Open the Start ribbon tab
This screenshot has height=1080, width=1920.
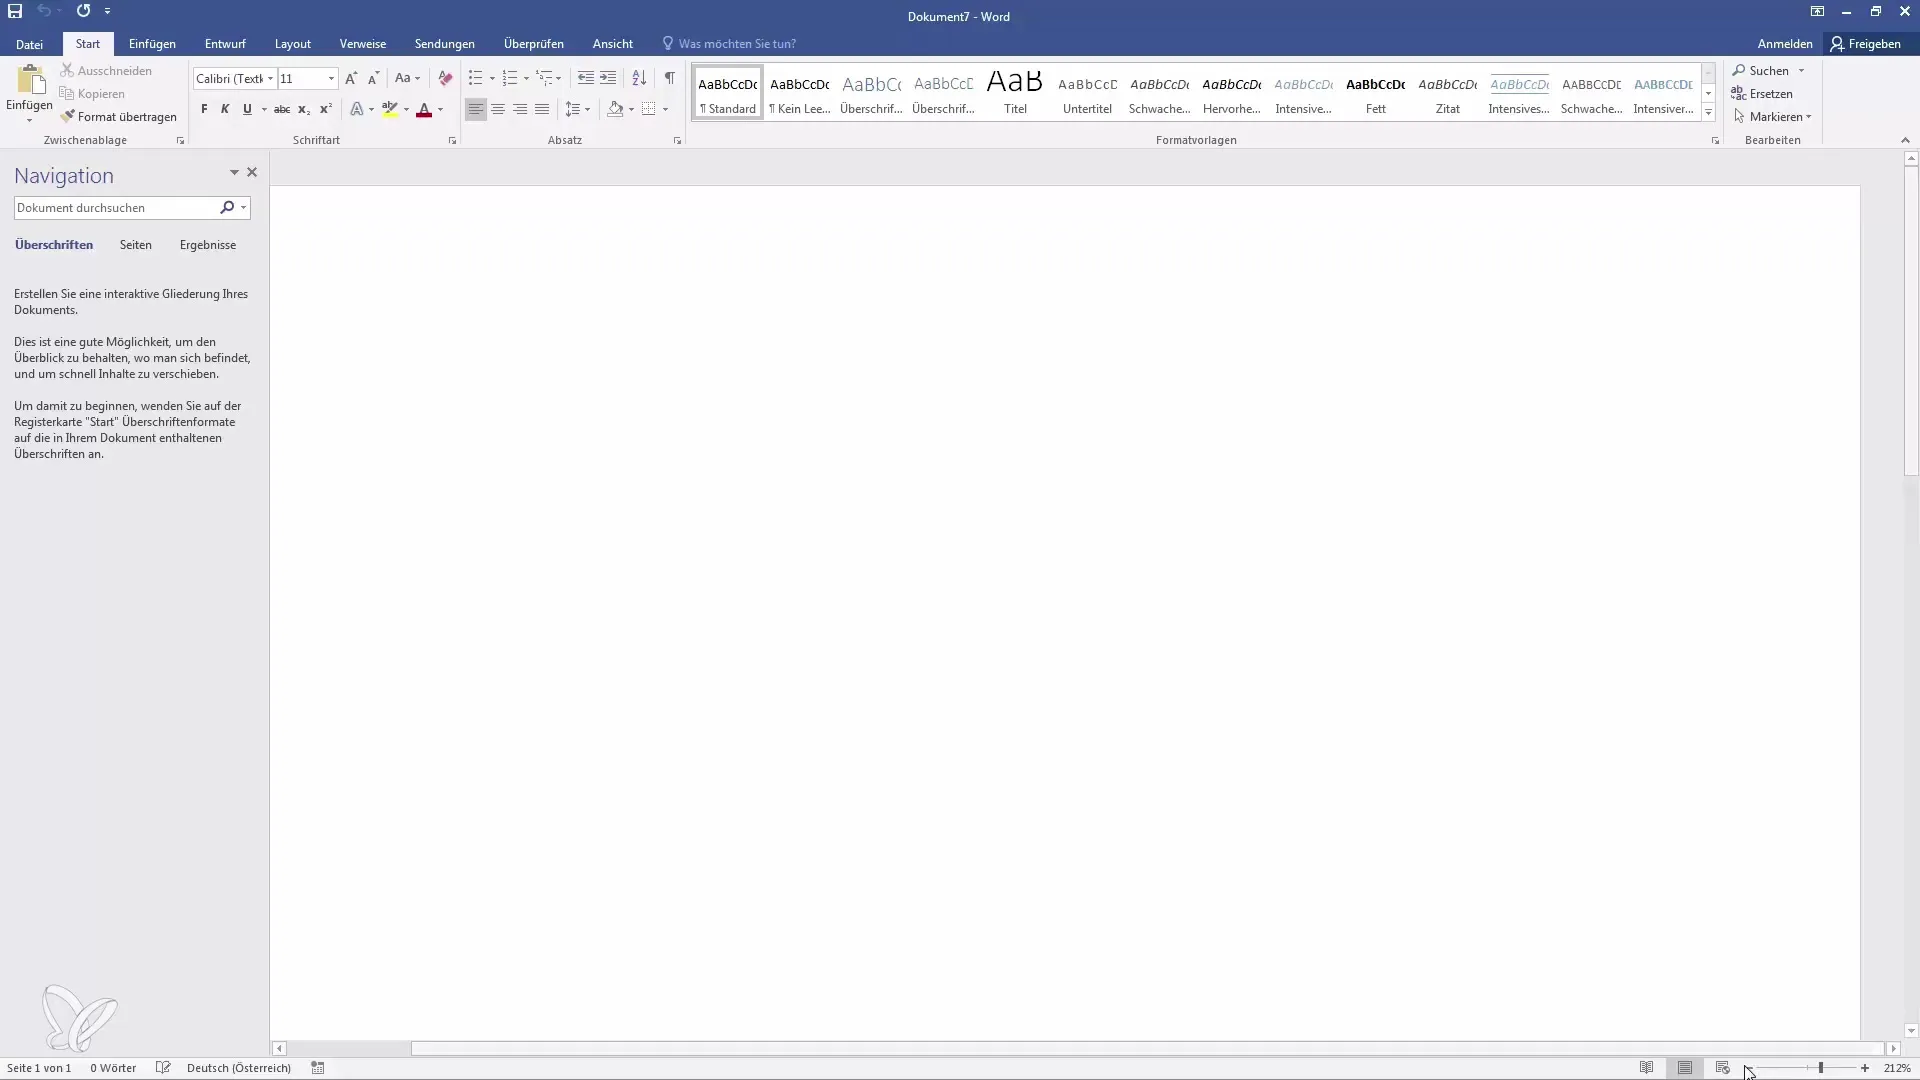click(x=87, y=44)
